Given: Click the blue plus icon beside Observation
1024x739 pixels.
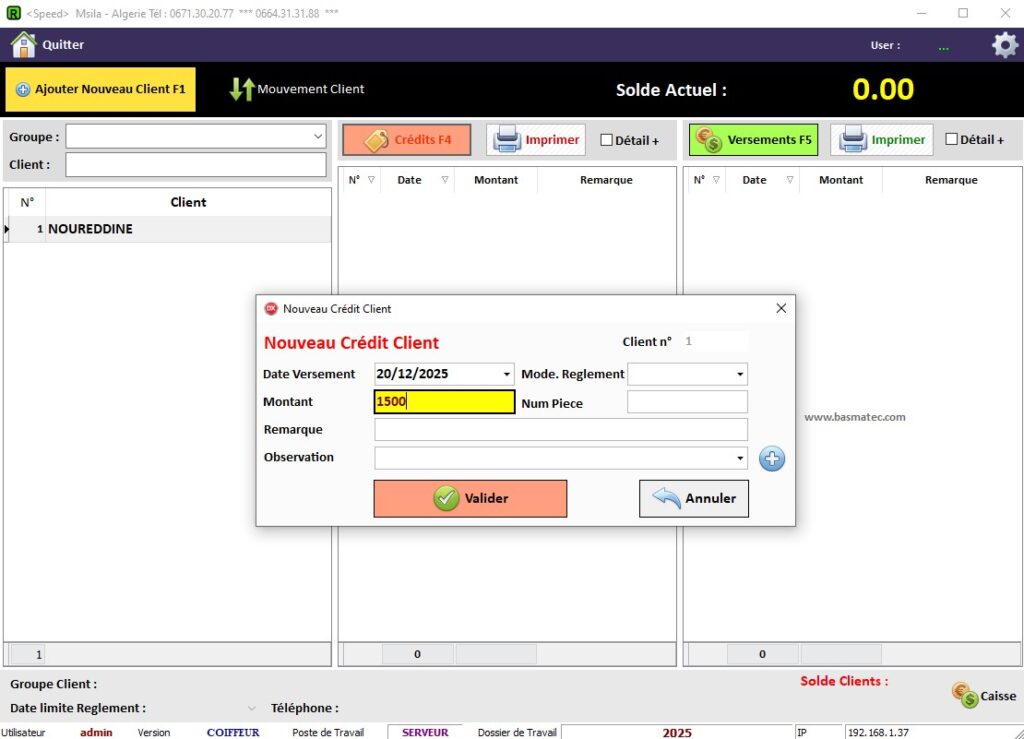Looking at the screenshot, I should click(x=772, y=458).
